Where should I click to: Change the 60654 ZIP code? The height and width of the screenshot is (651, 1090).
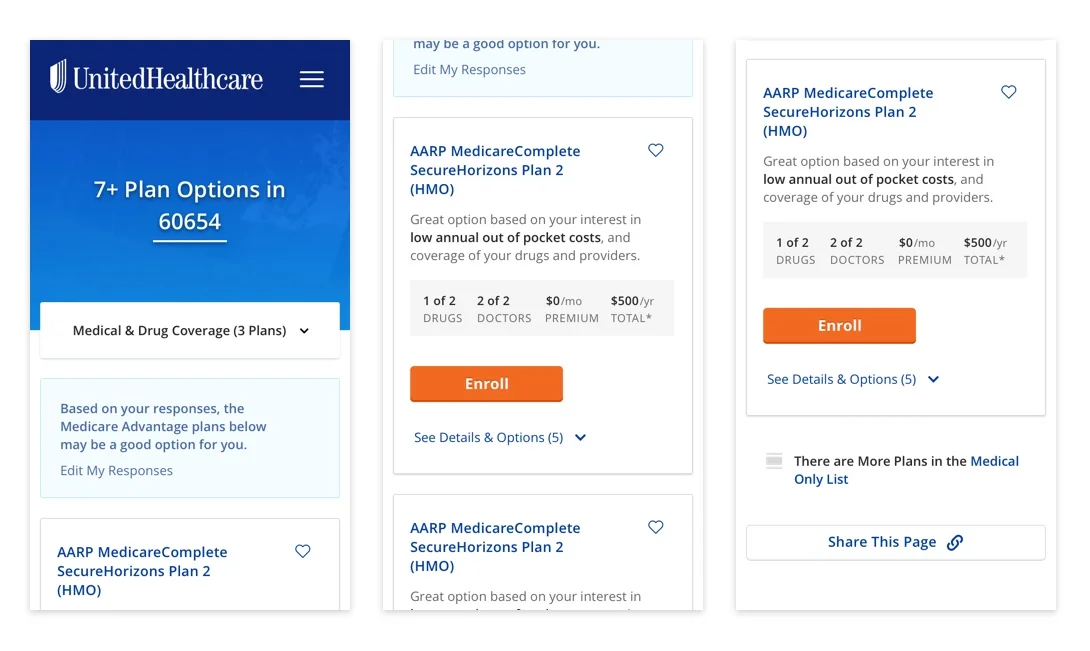[190, 222]
